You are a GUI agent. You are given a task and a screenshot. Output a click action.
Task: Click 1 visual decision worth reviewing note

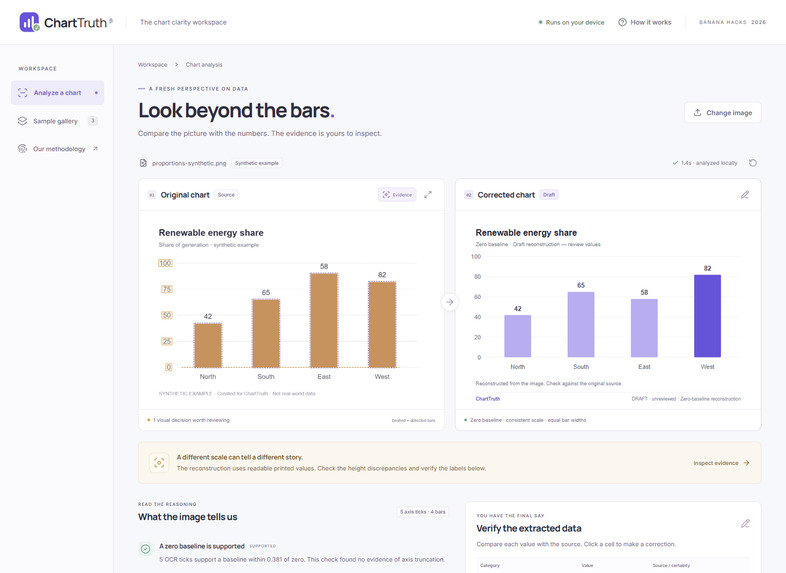click(188, 420)
